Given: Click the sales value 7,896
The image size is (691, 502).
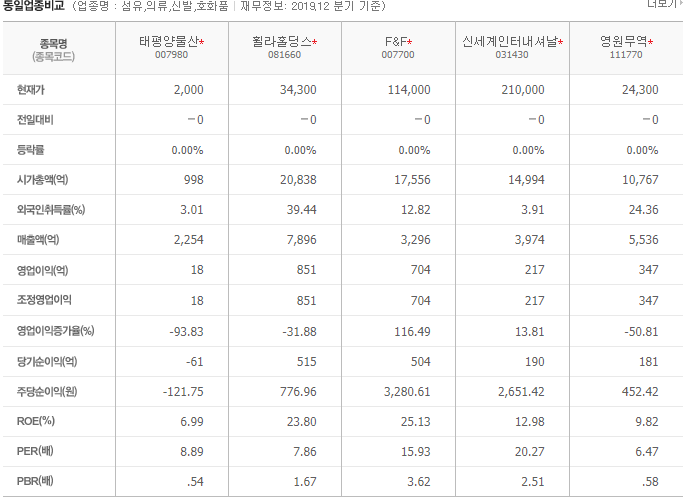Looking at the screenshot, I should pos(302,240).
